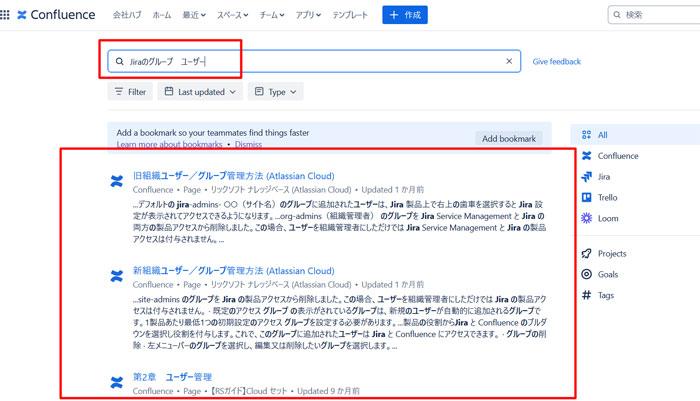Click the blue 作成 create button
Viewport: 700px width, 401px height.
[405, 15]
